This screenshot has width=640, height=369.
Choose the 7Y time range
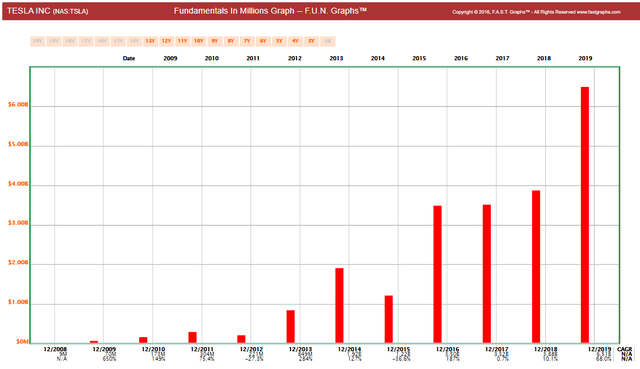tap(247, 41)
